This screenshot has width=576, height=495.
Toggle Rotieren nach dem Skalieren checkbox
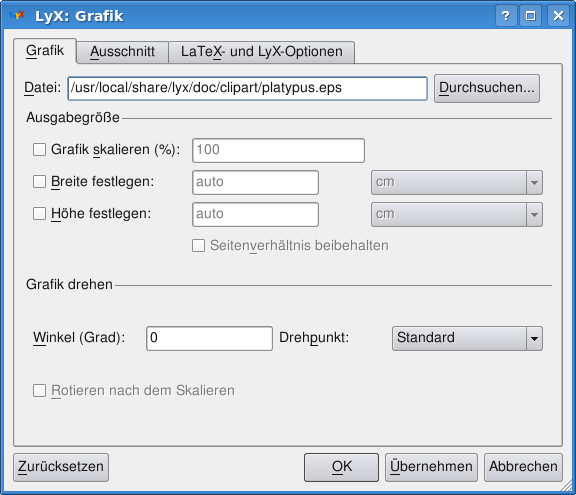[39, 390]
